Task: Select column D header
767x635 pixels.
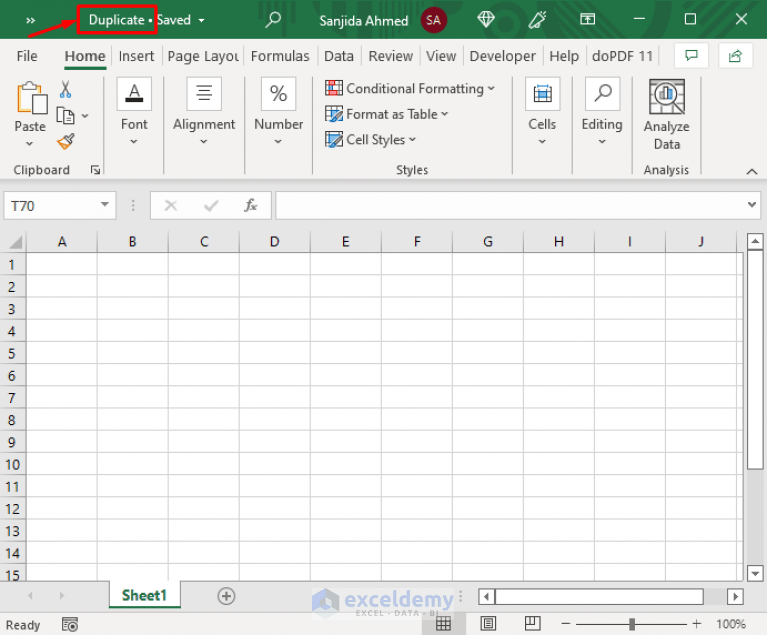Action: (274, 242)
